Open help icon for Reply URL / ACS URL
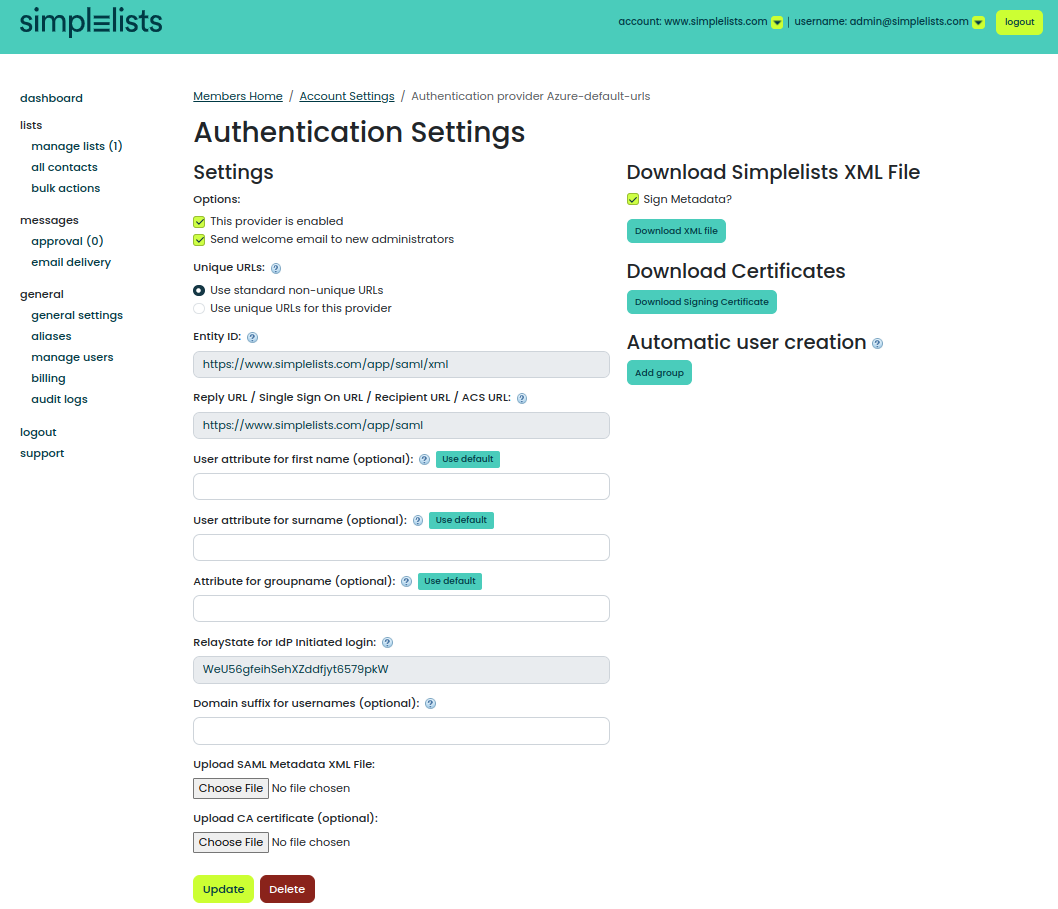Viewport: 1058px width, 909px height. coord(522,398)
